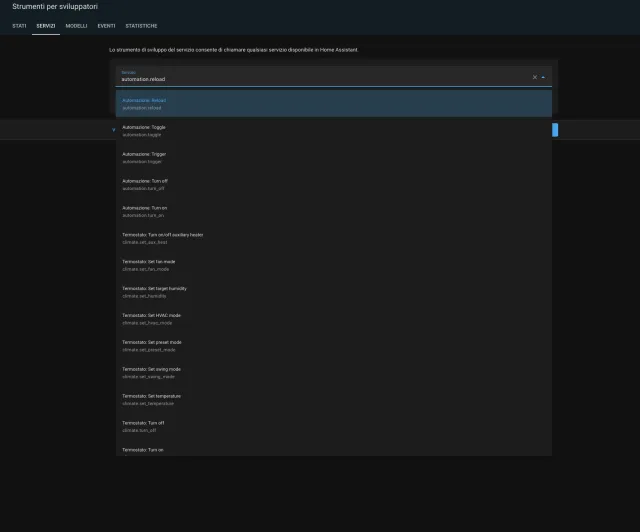Viewport: 640px width, 532px height.
Task: Collapse the service dropdown arrow
Action: coord(543,77)
